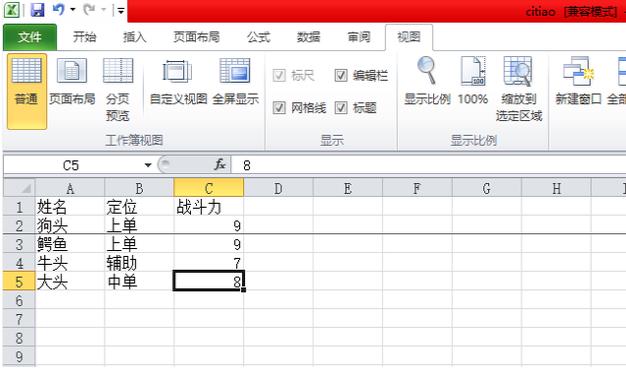The width and height of the screenshot is (626, 368).
Task: Select column C header
Action: pos(209,188)
